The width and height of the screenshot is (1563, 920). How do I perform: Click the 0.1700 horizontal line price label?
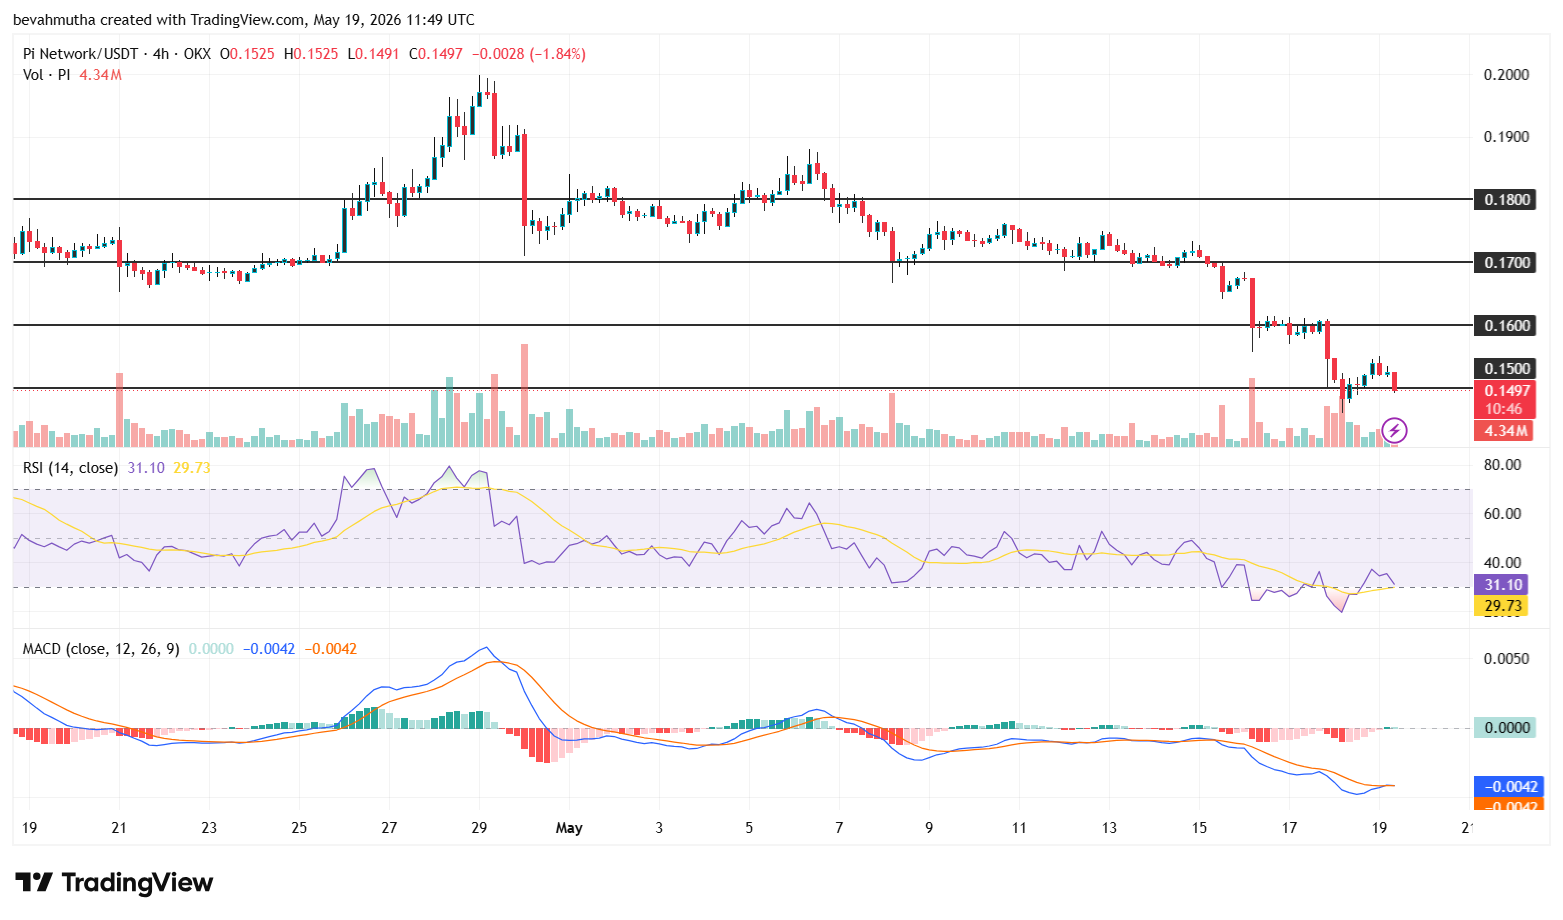1506,262
